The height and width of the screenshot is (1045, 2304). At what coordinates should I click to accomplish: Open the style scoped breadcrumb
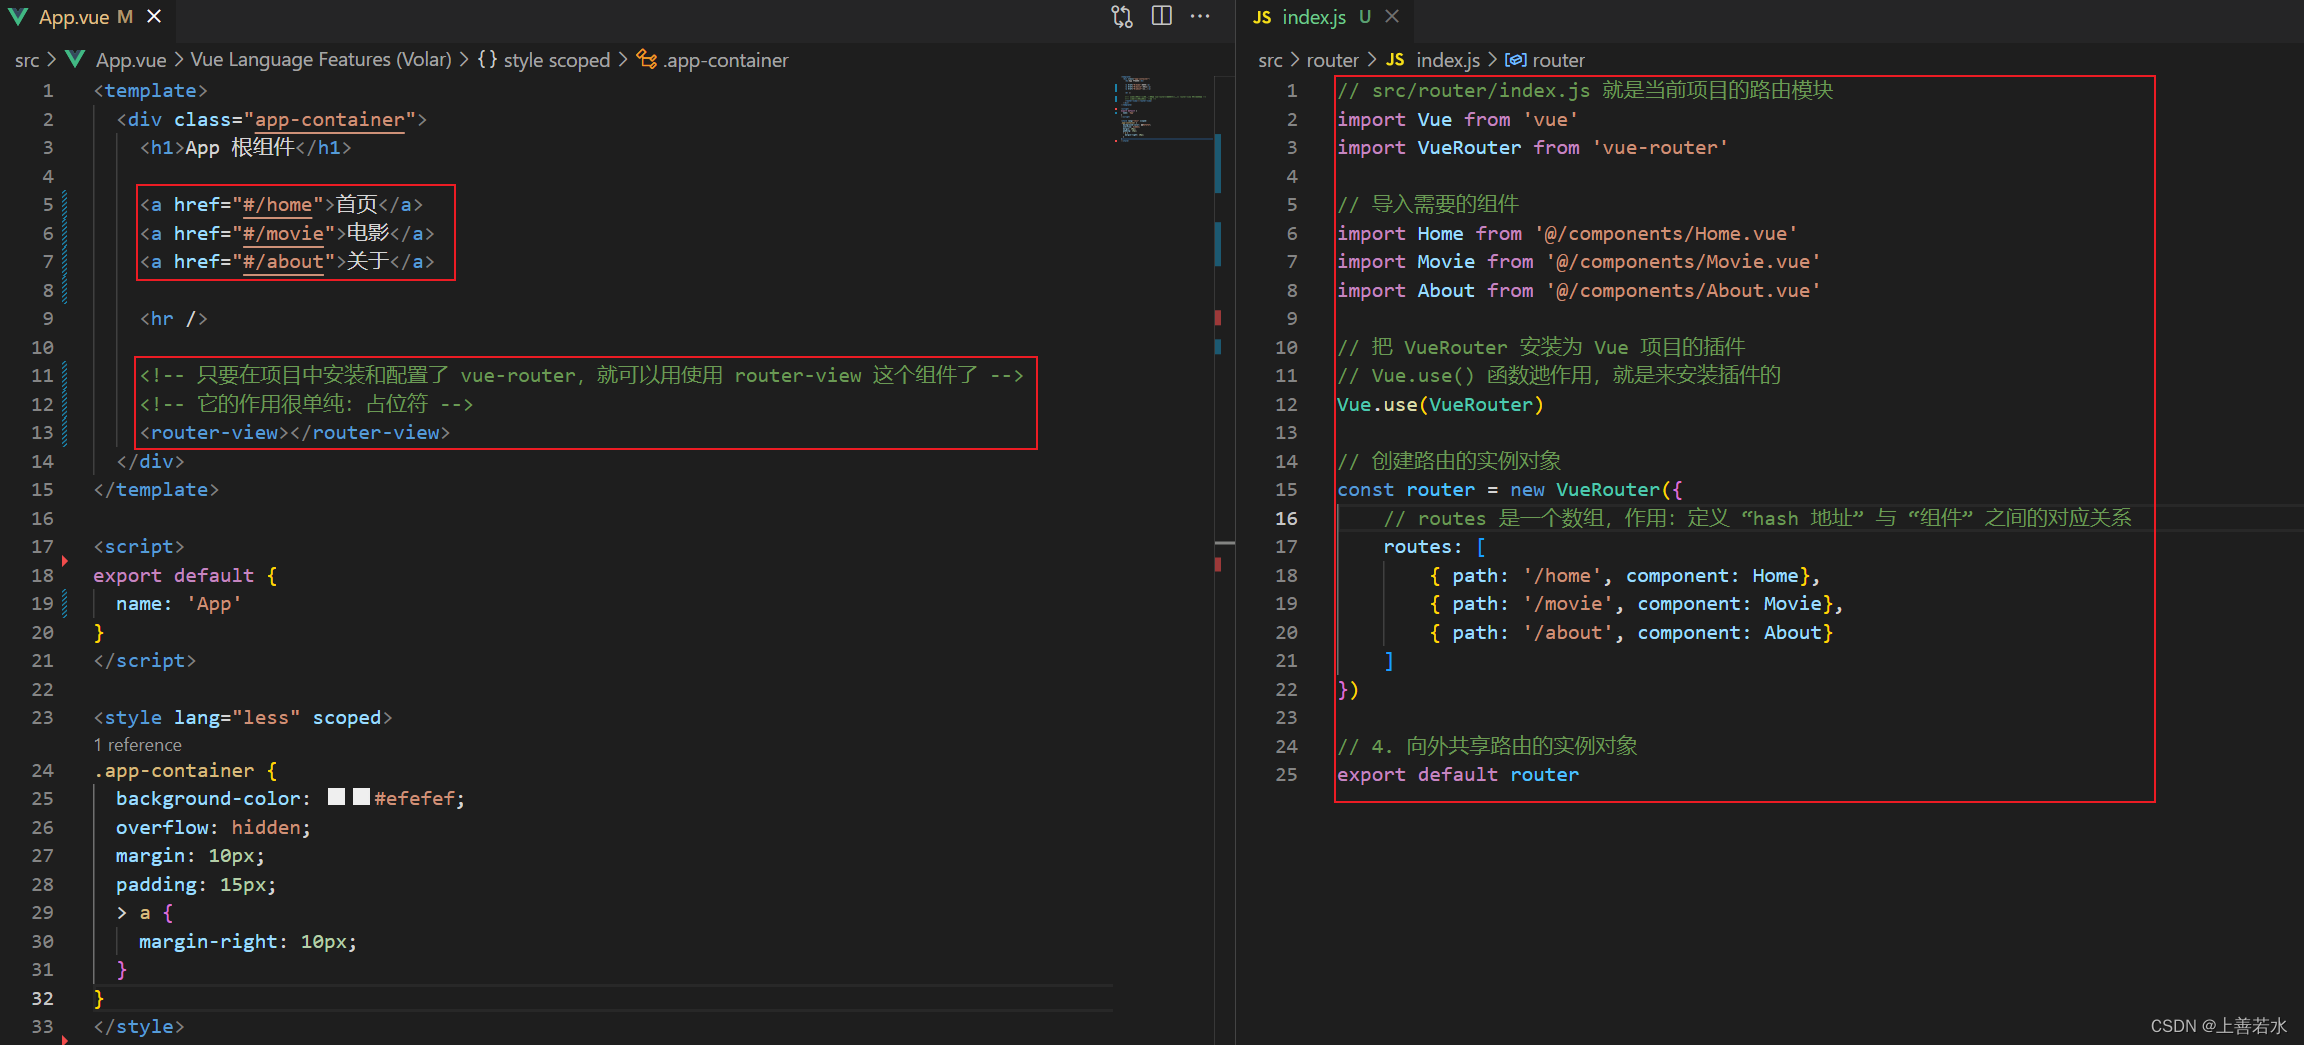point(556,60)
